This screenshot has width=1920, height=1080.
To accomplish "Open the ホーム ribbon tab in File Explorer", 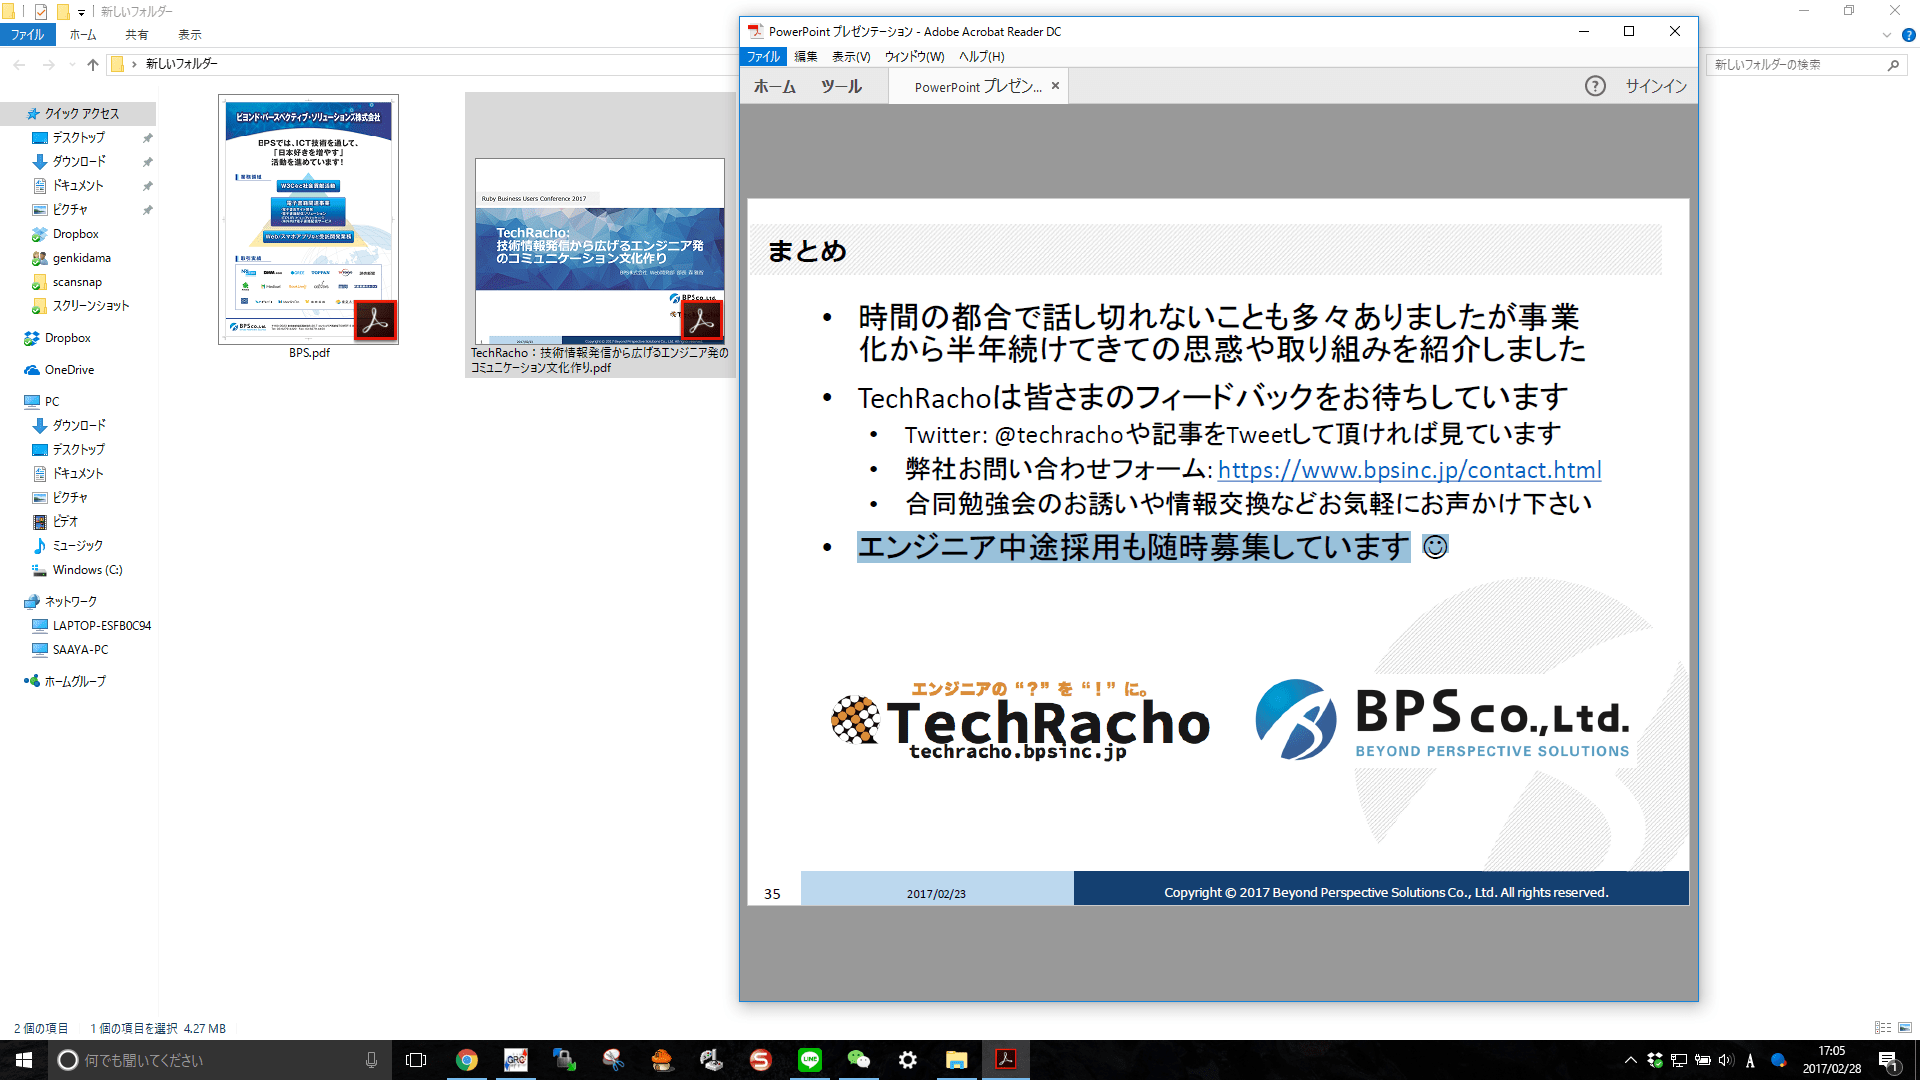I will (x=83, y=35).
